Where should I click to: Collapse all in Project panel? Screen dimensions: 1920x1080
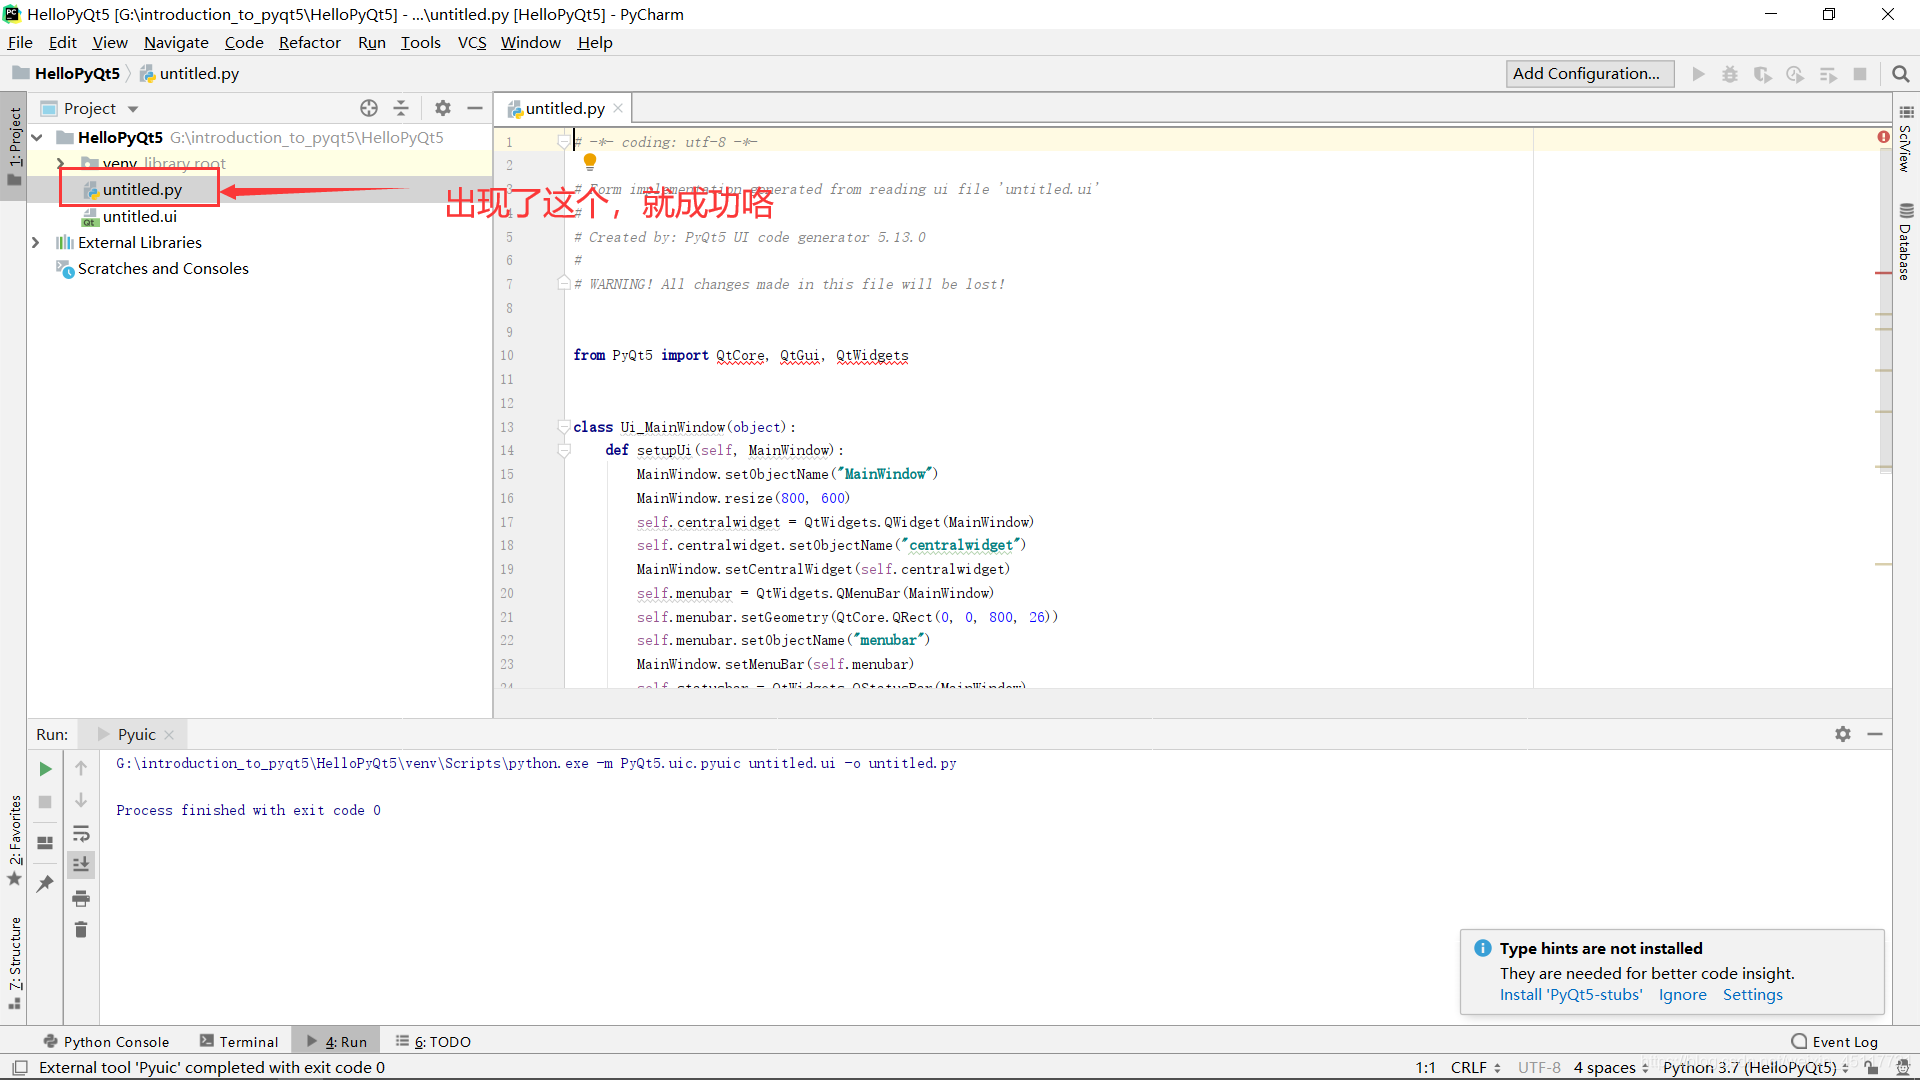tap(401, 108)
